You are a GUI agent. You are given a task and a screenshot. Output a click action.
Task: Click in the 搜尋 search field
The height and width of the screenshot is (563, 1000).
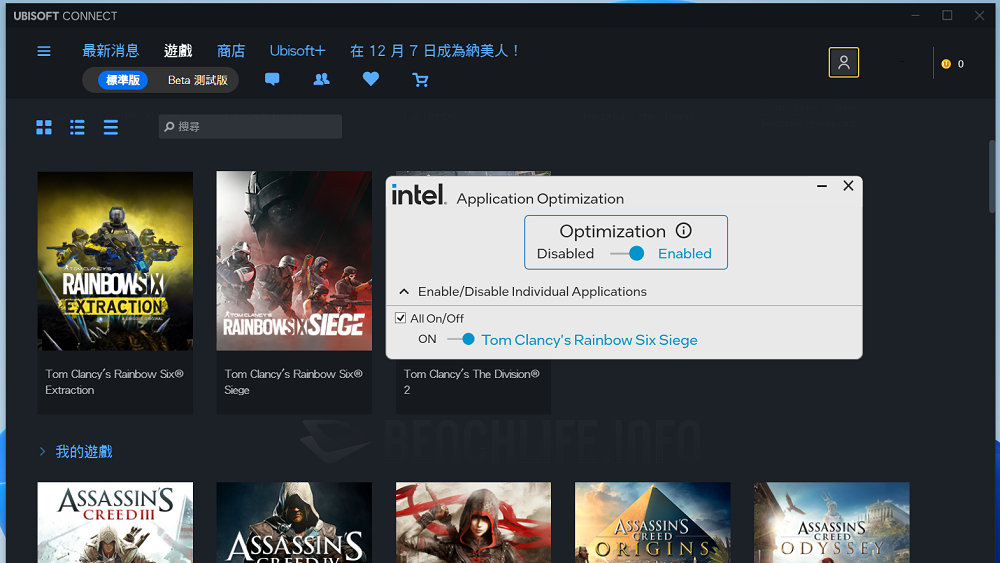click(x=250, y=126)
